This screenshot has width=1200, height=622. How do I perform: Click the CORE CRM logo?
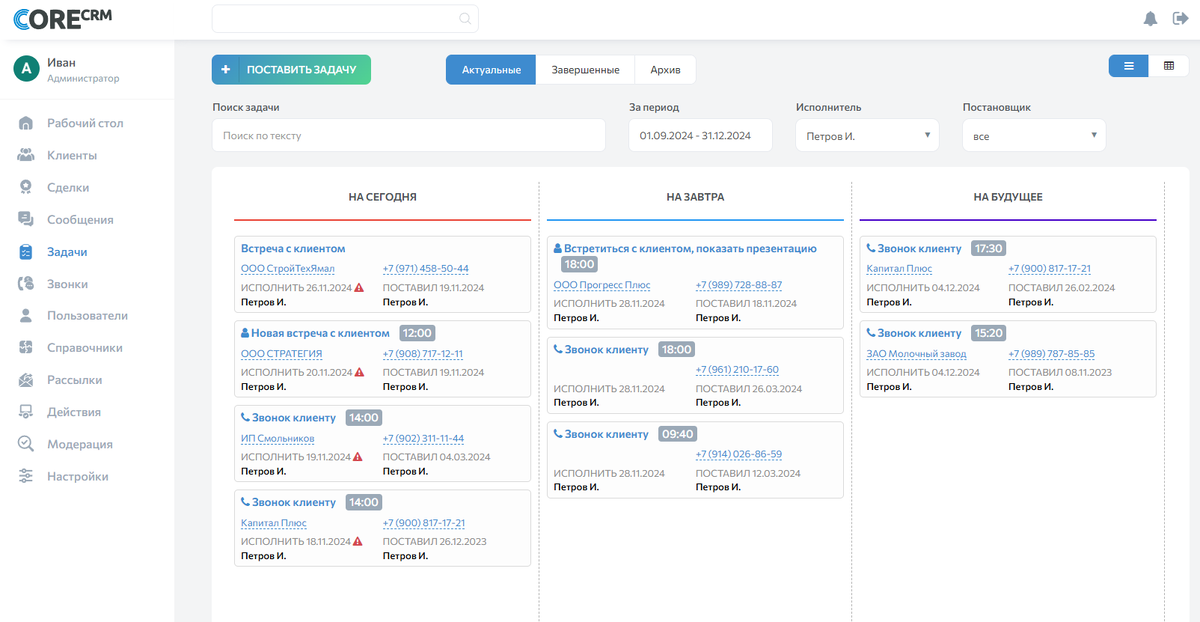click(x=63, y=19)
